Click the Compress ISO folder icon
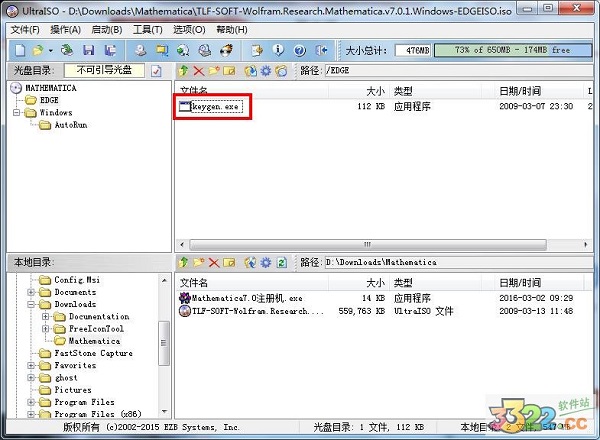 click(162, 50)
